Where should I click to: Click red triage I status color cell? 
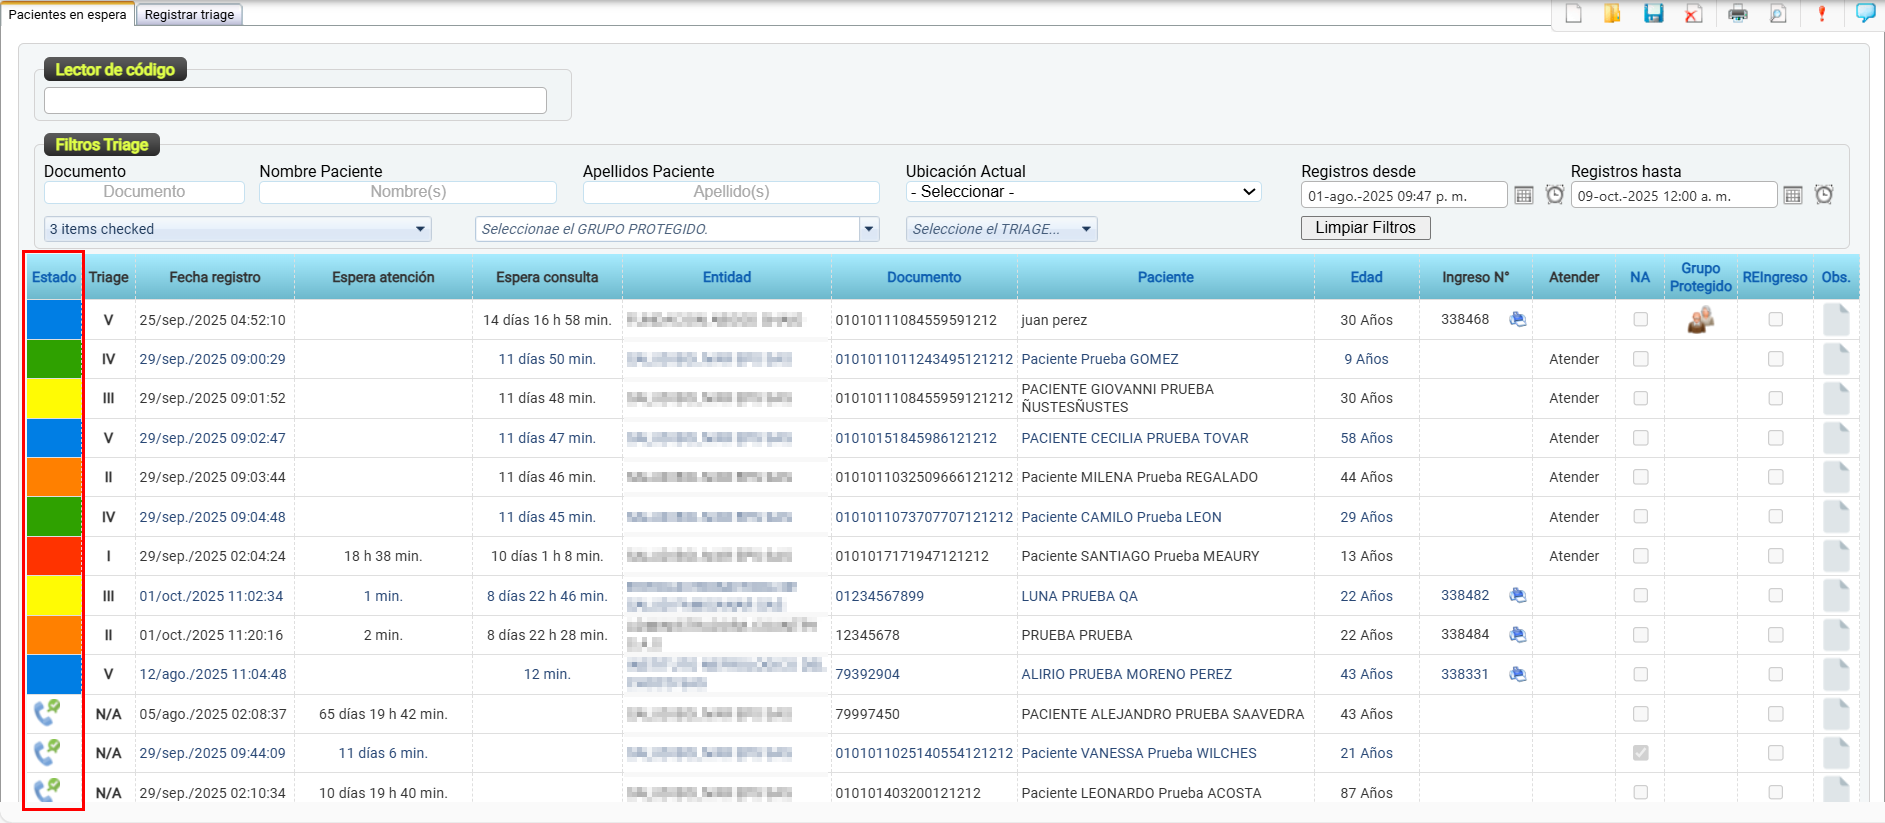point(54,556)
